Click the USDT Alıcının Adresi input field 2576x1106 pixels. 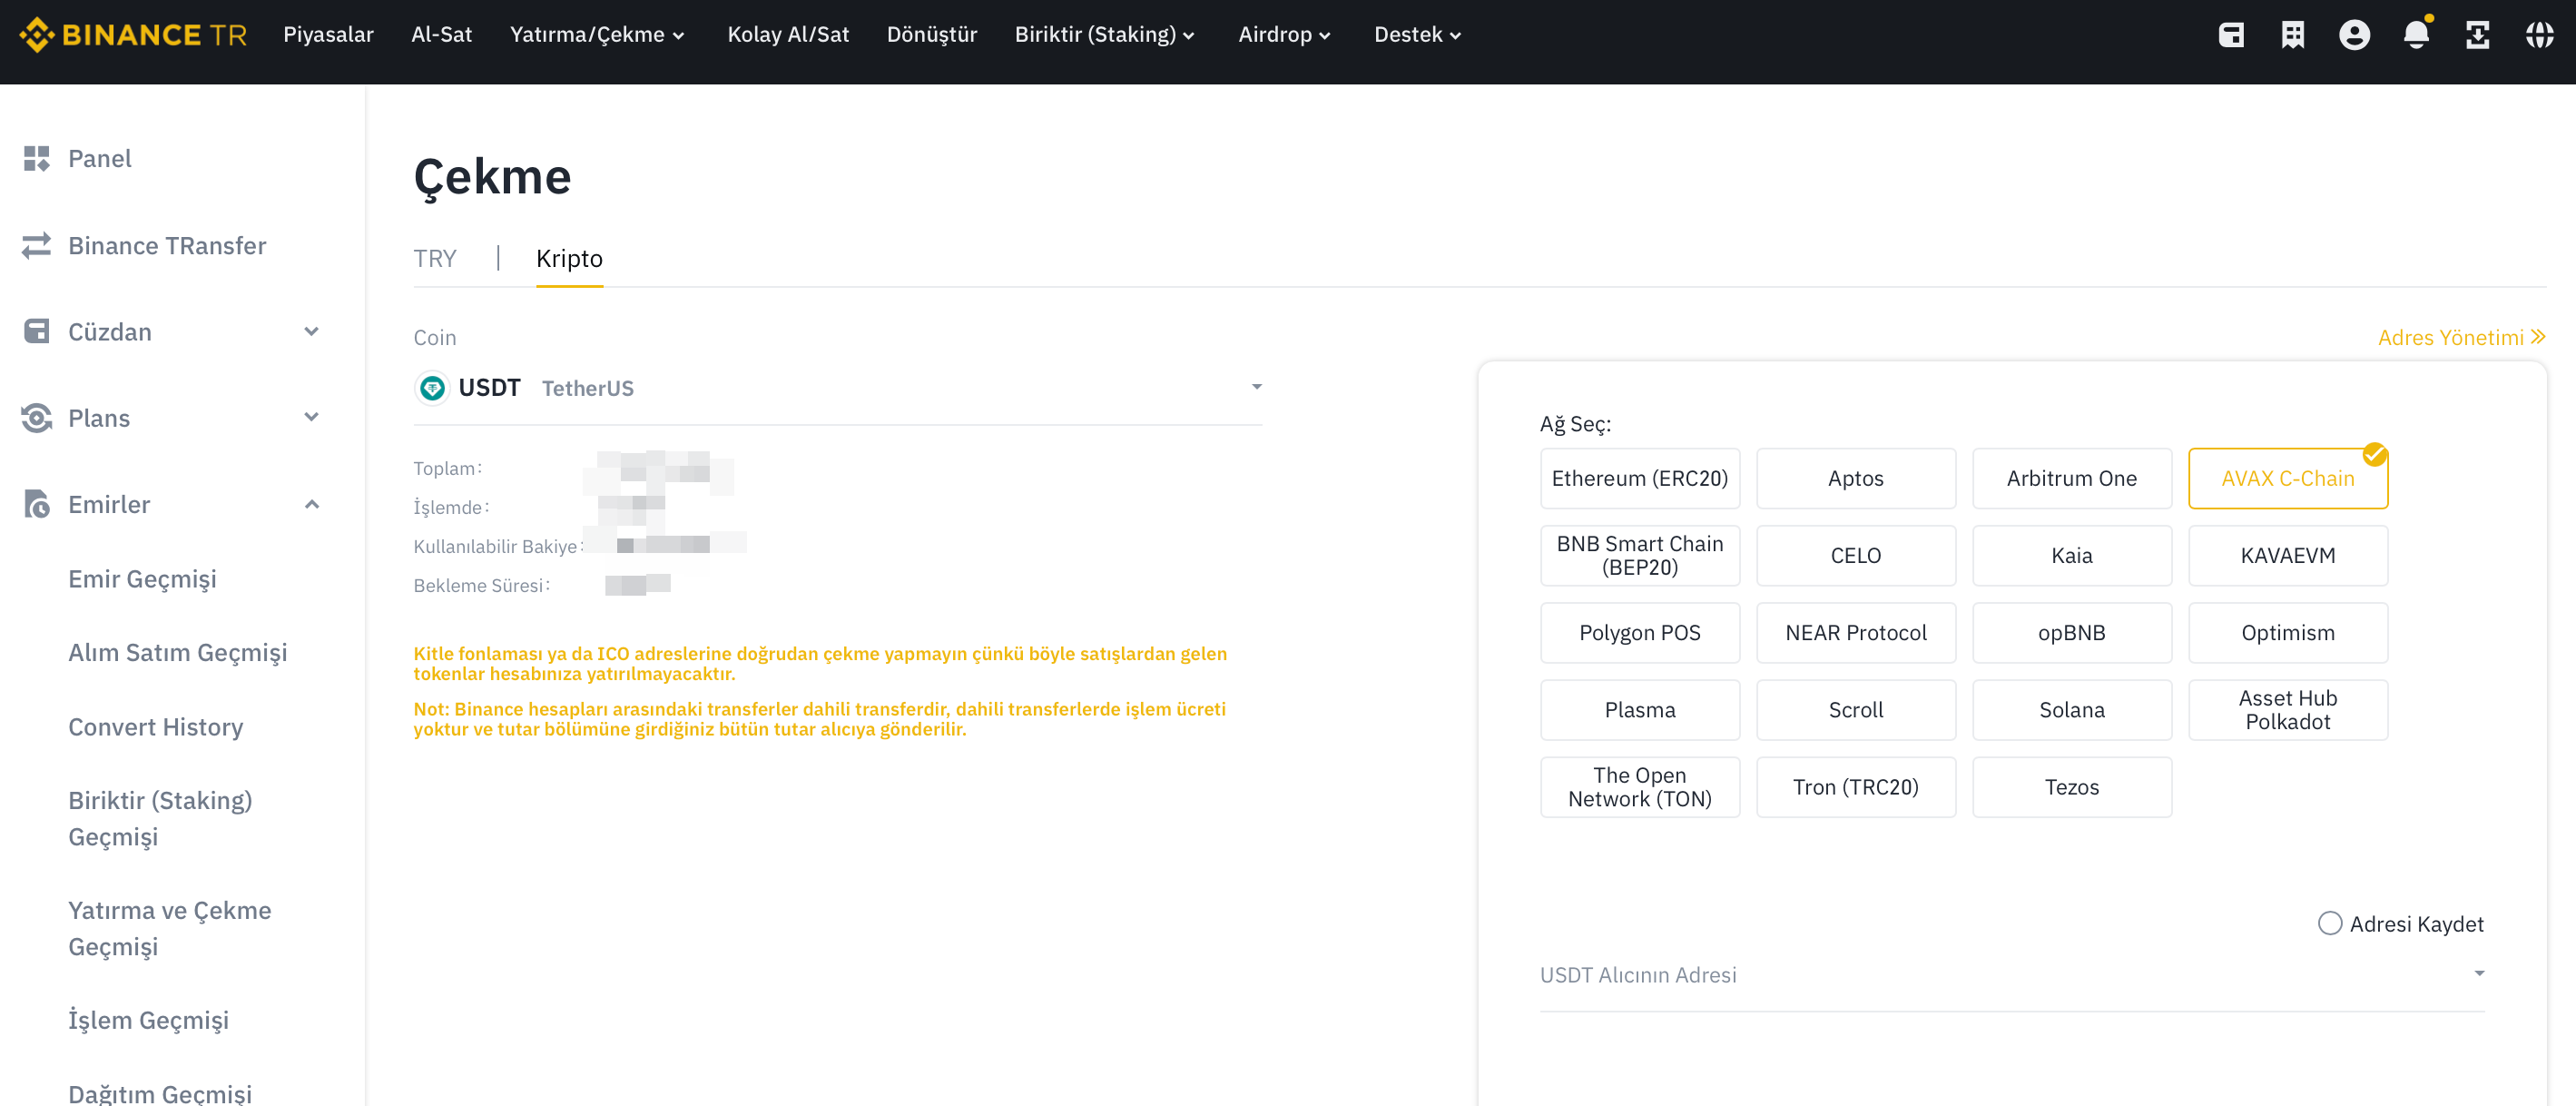click(x=2012, y=975)
